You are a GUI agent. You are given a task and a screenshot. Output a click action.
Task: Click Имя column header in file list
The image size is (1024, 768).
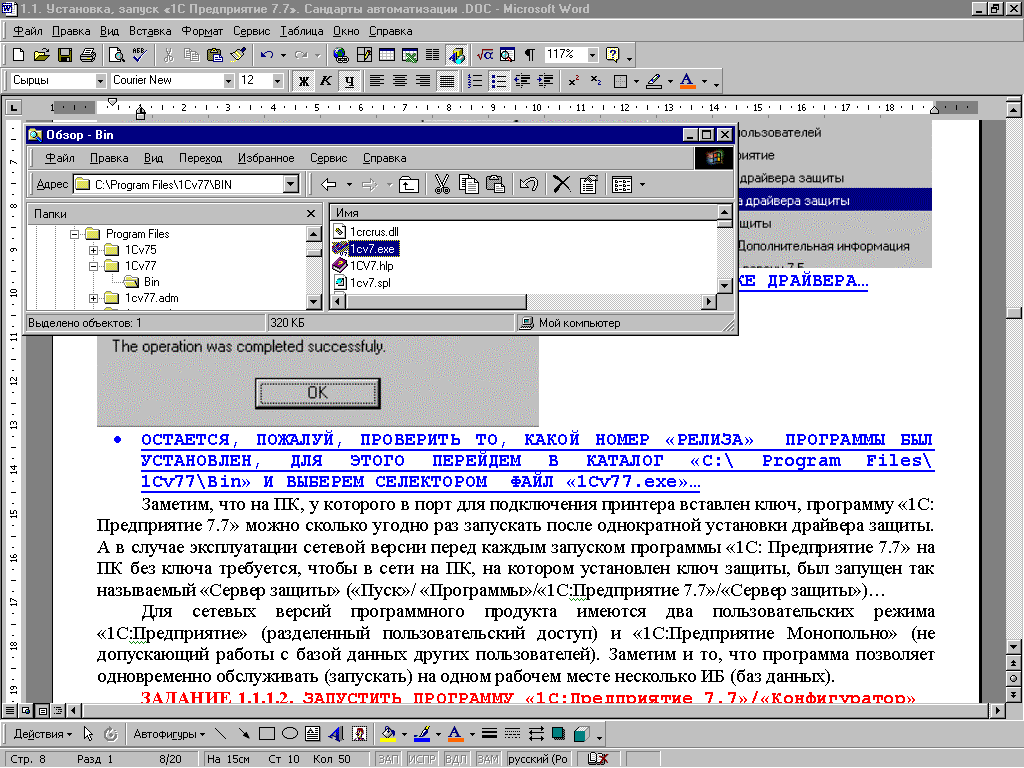(522, 213)
